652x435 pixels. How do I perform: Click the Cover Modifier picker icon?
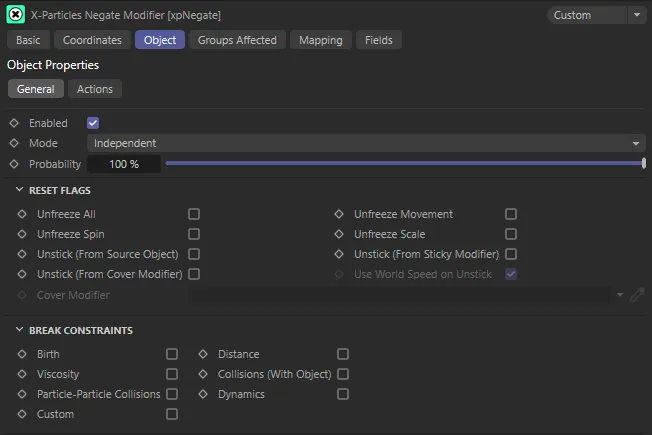637,295
